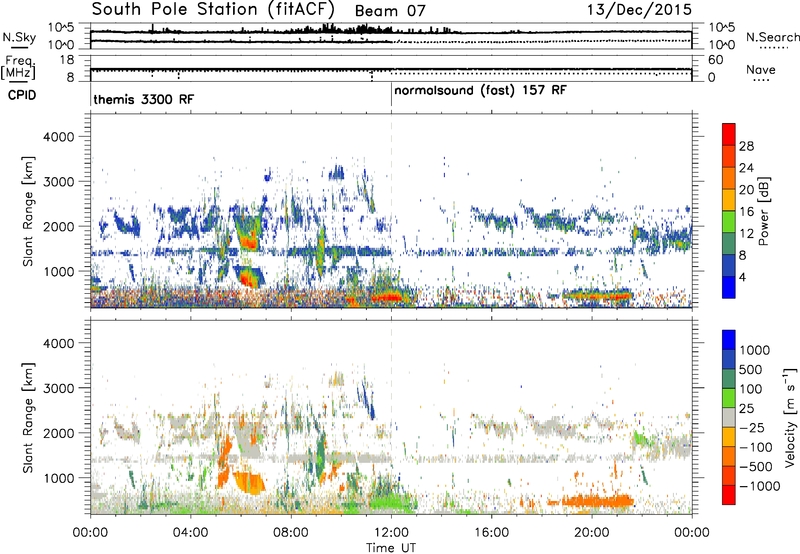Select the "−500" Velocity colorbar value

(x=756, y=466)
